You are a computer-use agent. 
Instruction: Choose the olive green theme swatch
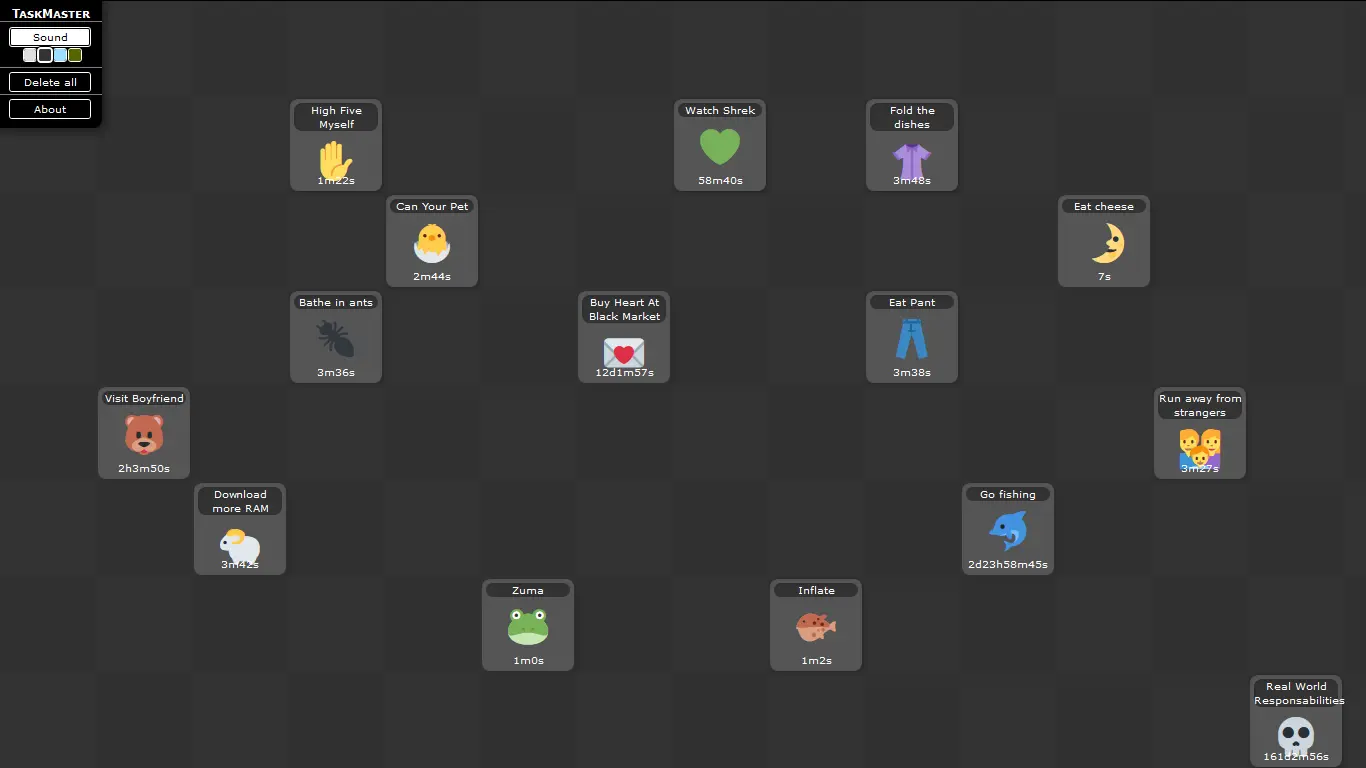75,55
